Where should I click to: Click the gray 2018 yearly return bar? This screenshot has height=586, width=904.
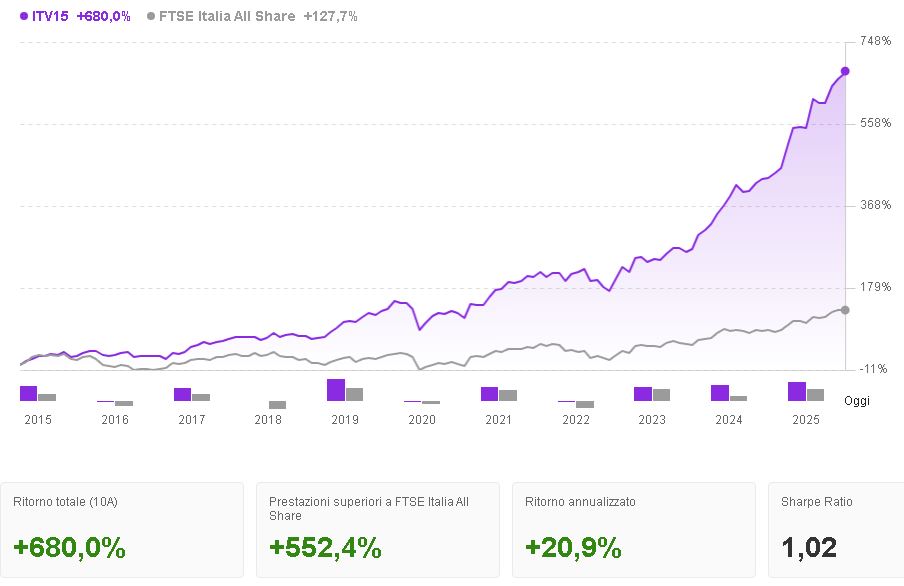(277, 404)
